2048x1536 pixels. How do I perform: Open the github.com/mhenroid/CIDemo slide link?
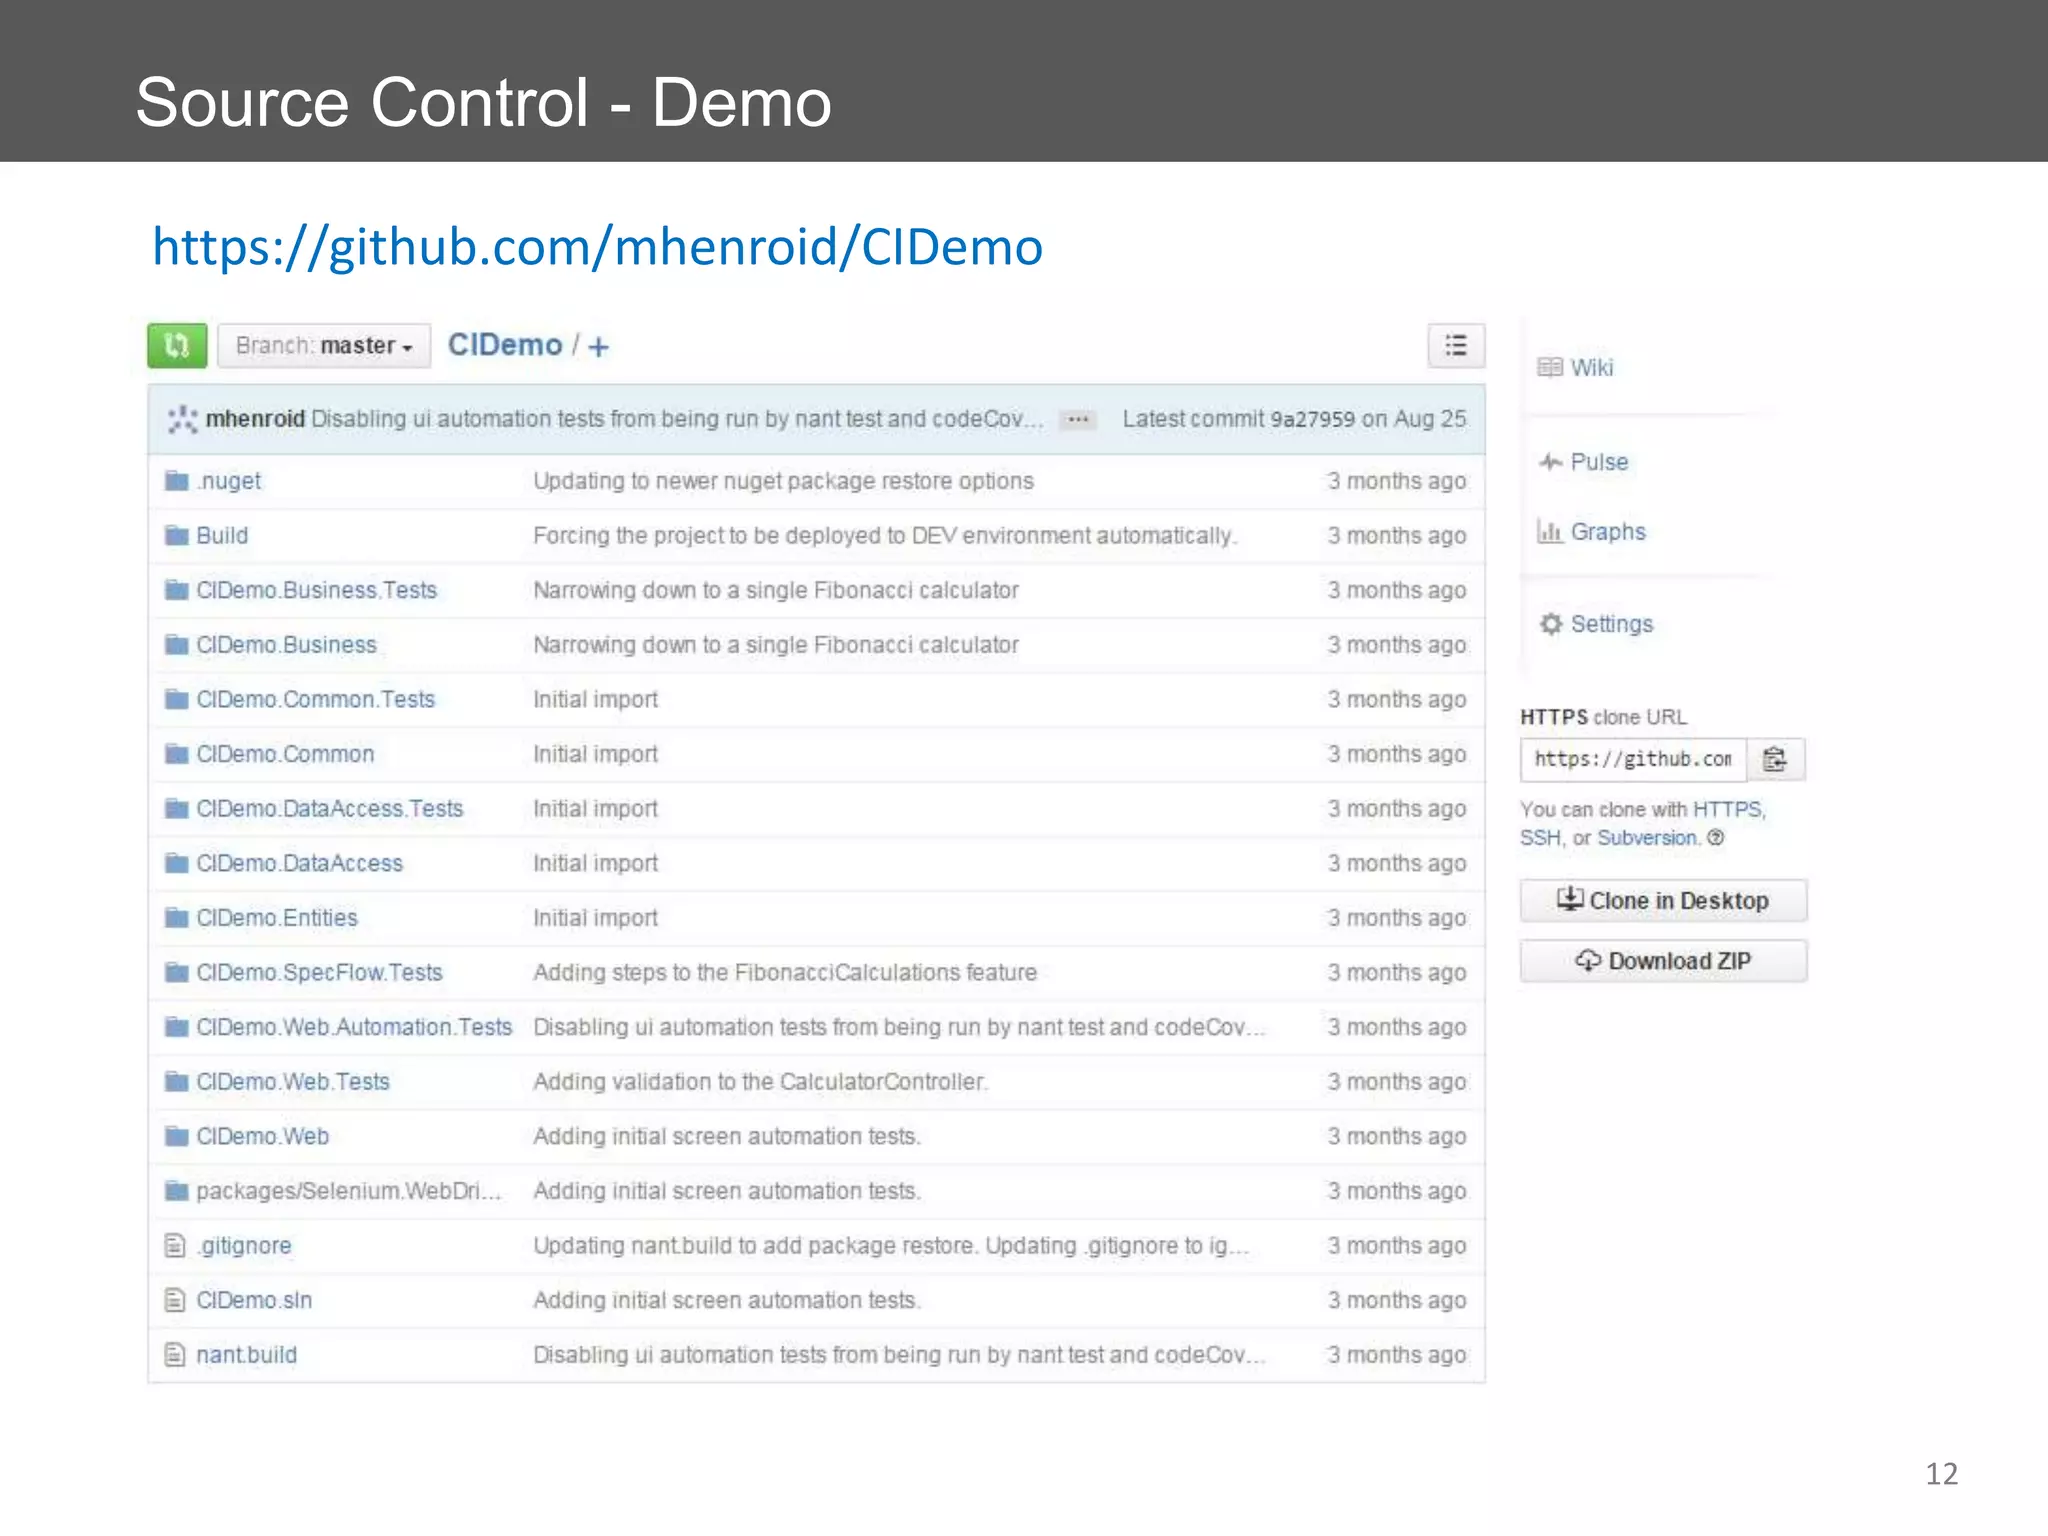pyautogui.click(x=598, y=247)
